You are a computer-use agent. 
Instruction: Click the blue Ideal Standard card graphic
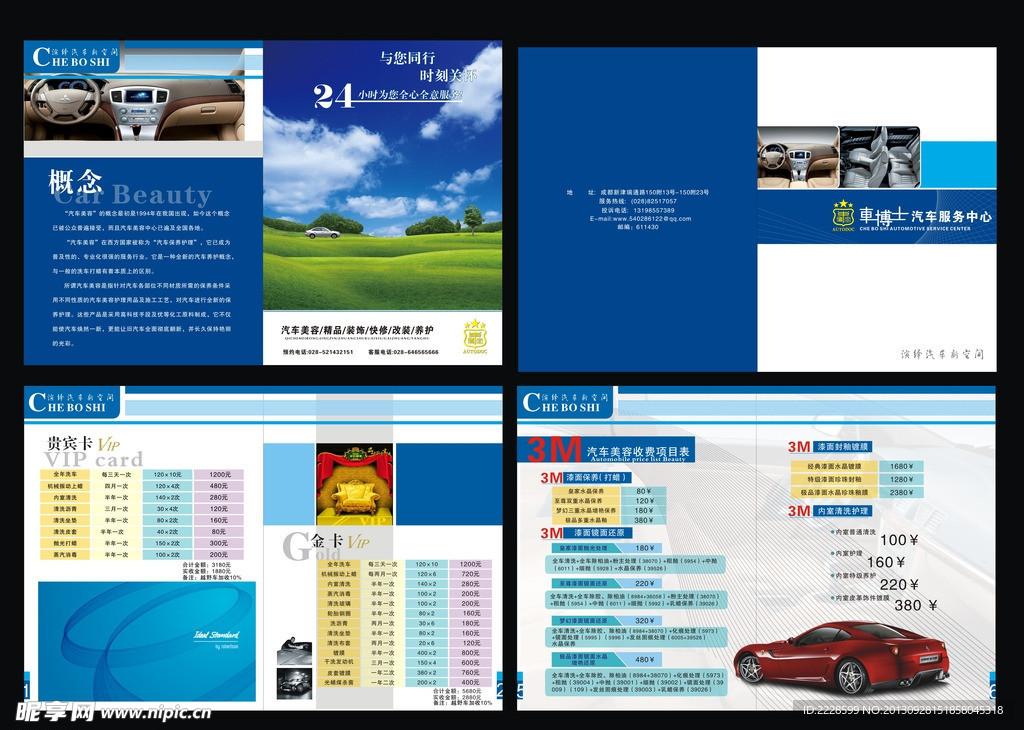point(147,641)
